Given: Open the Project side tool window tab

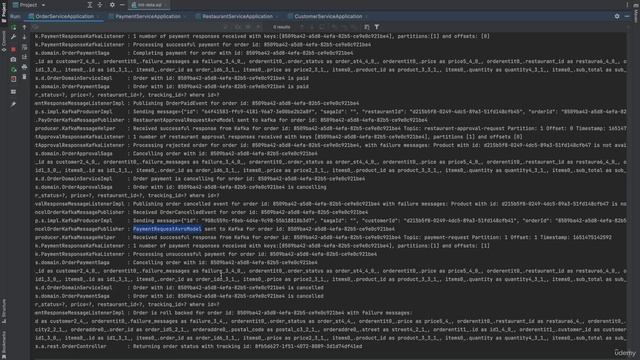Looking at the screenshot, I should (x=4, y=12).
